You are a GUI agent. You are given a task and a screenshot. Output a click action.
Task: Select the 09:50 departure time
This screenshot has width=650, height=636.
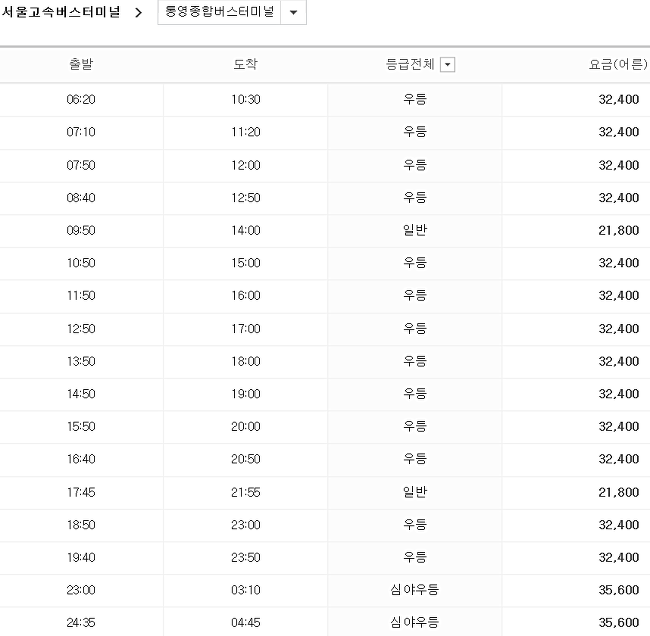[x=81, y=230]
